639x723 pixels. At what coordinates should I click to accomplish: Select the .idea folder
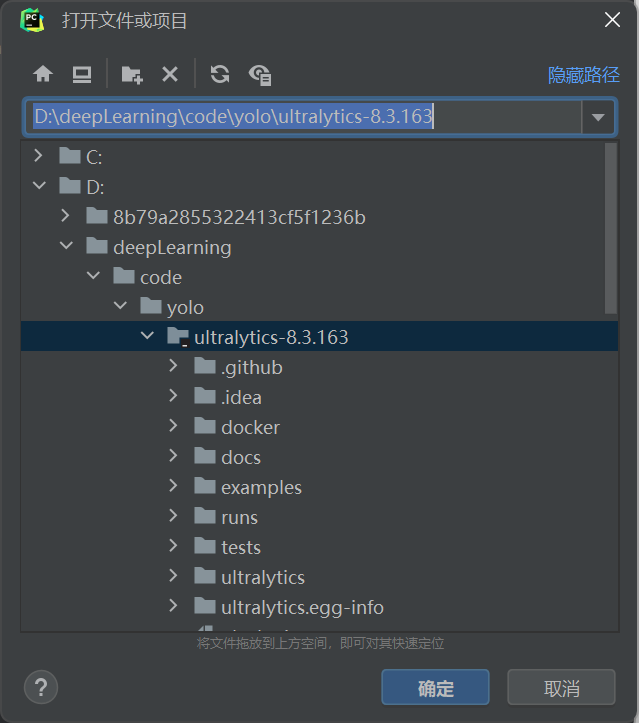pos(319,396)
